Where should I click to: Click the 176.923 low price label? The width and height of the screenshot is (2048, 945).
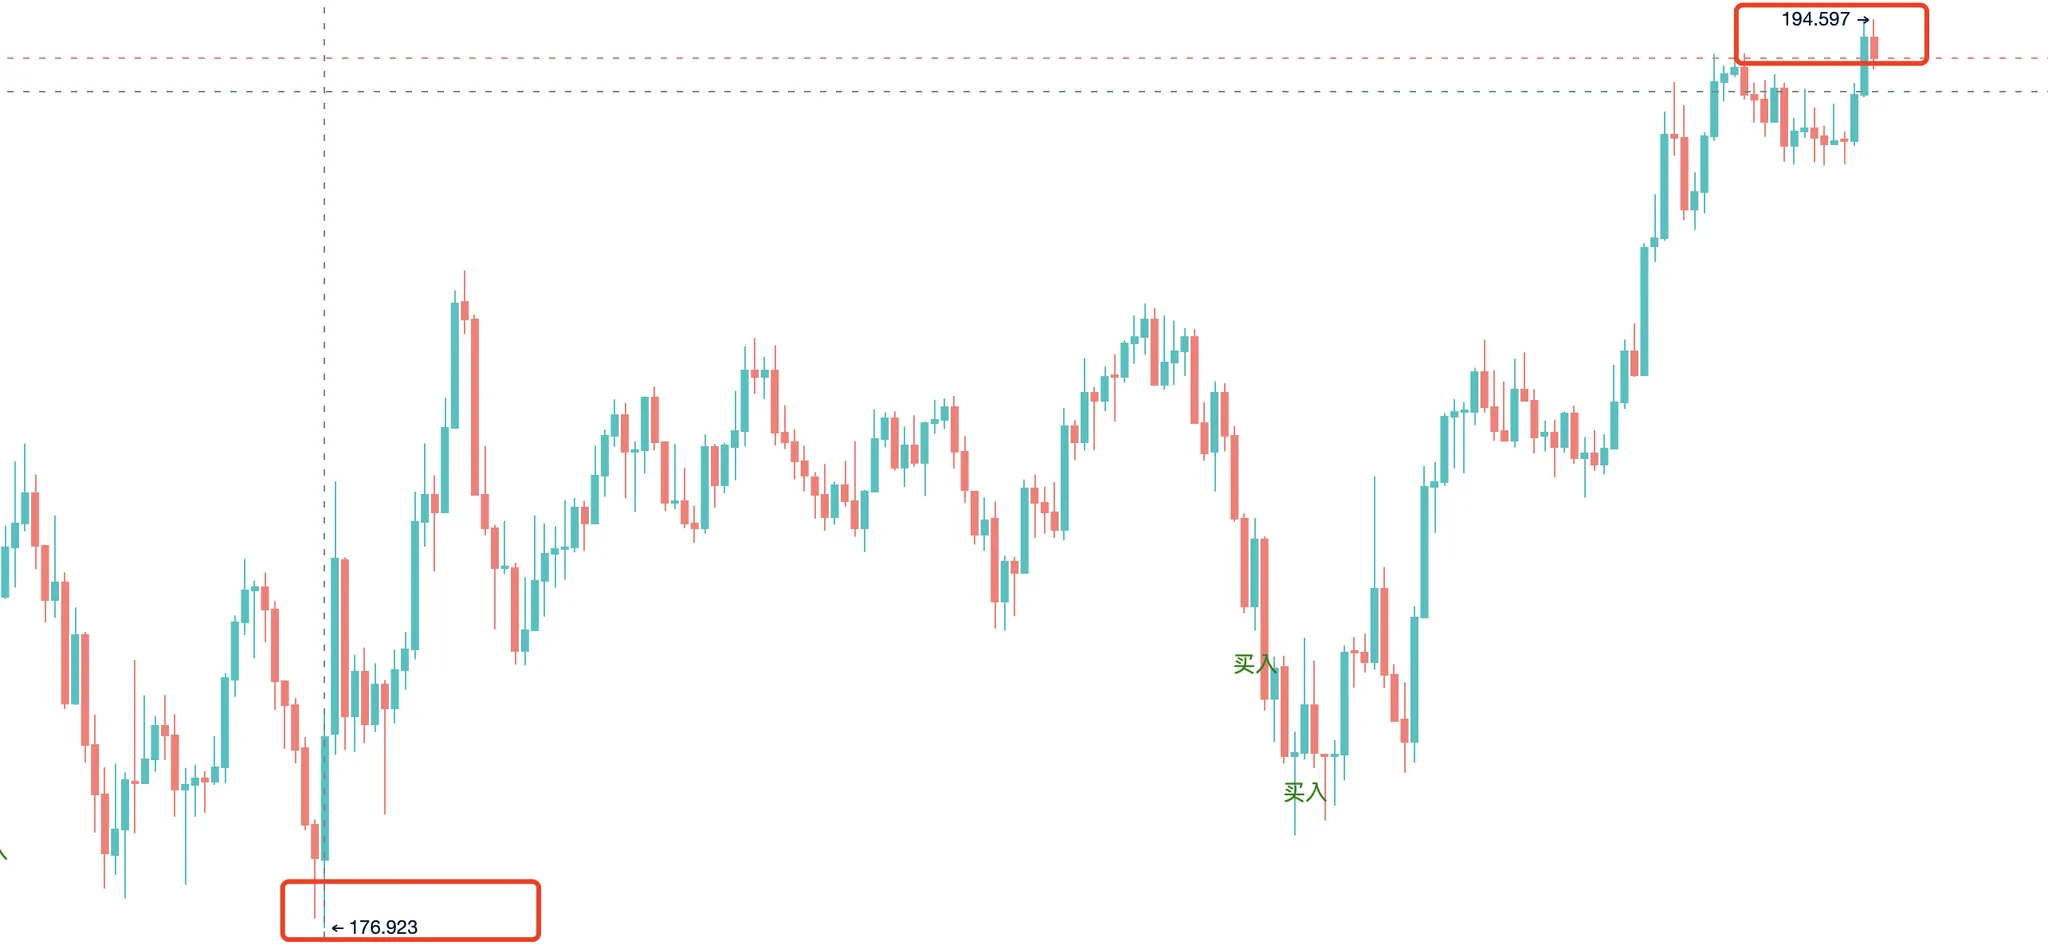pyautogui.click(x=383, y=927)
